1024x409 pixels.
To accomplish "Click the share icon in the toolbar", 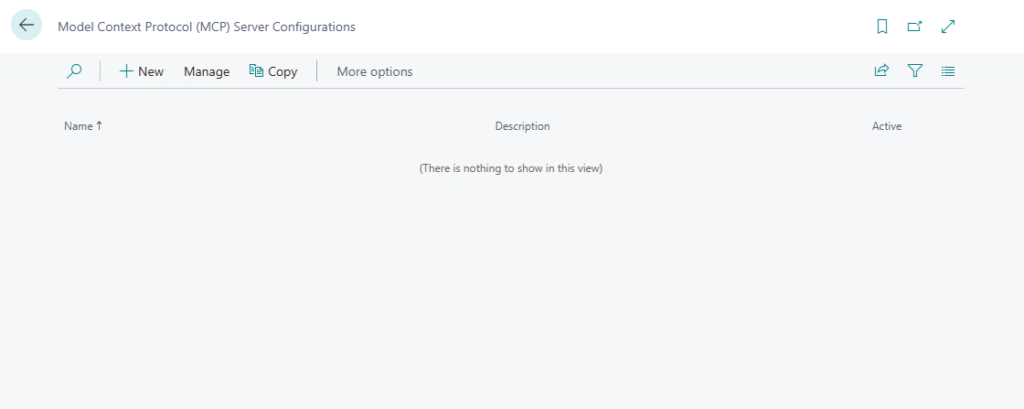I will click(881, 71).
